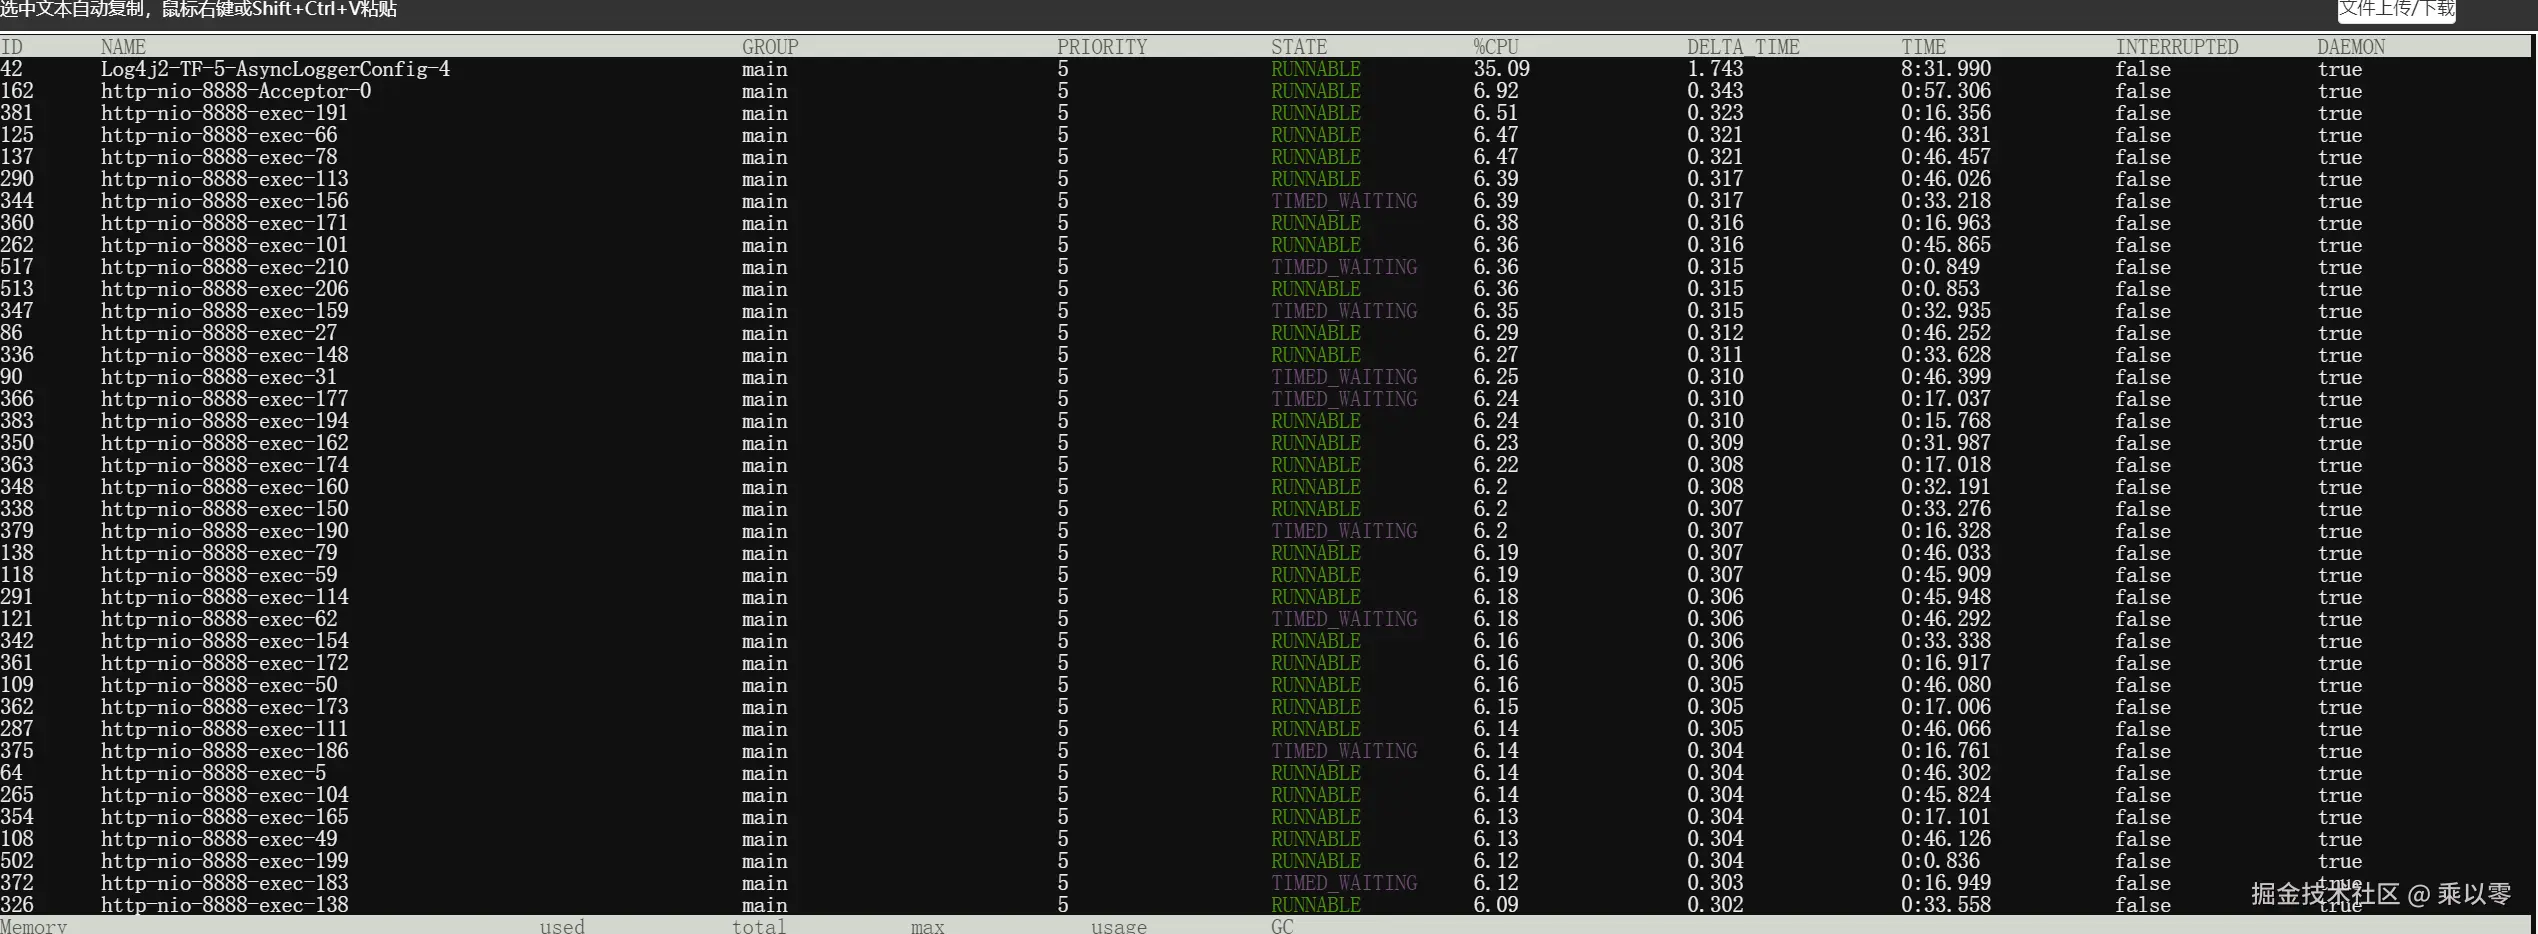
Task: Select thread name Log4j2-TF-5-AsyncLoggerConfig-4
Action: [x=275, y=69]
